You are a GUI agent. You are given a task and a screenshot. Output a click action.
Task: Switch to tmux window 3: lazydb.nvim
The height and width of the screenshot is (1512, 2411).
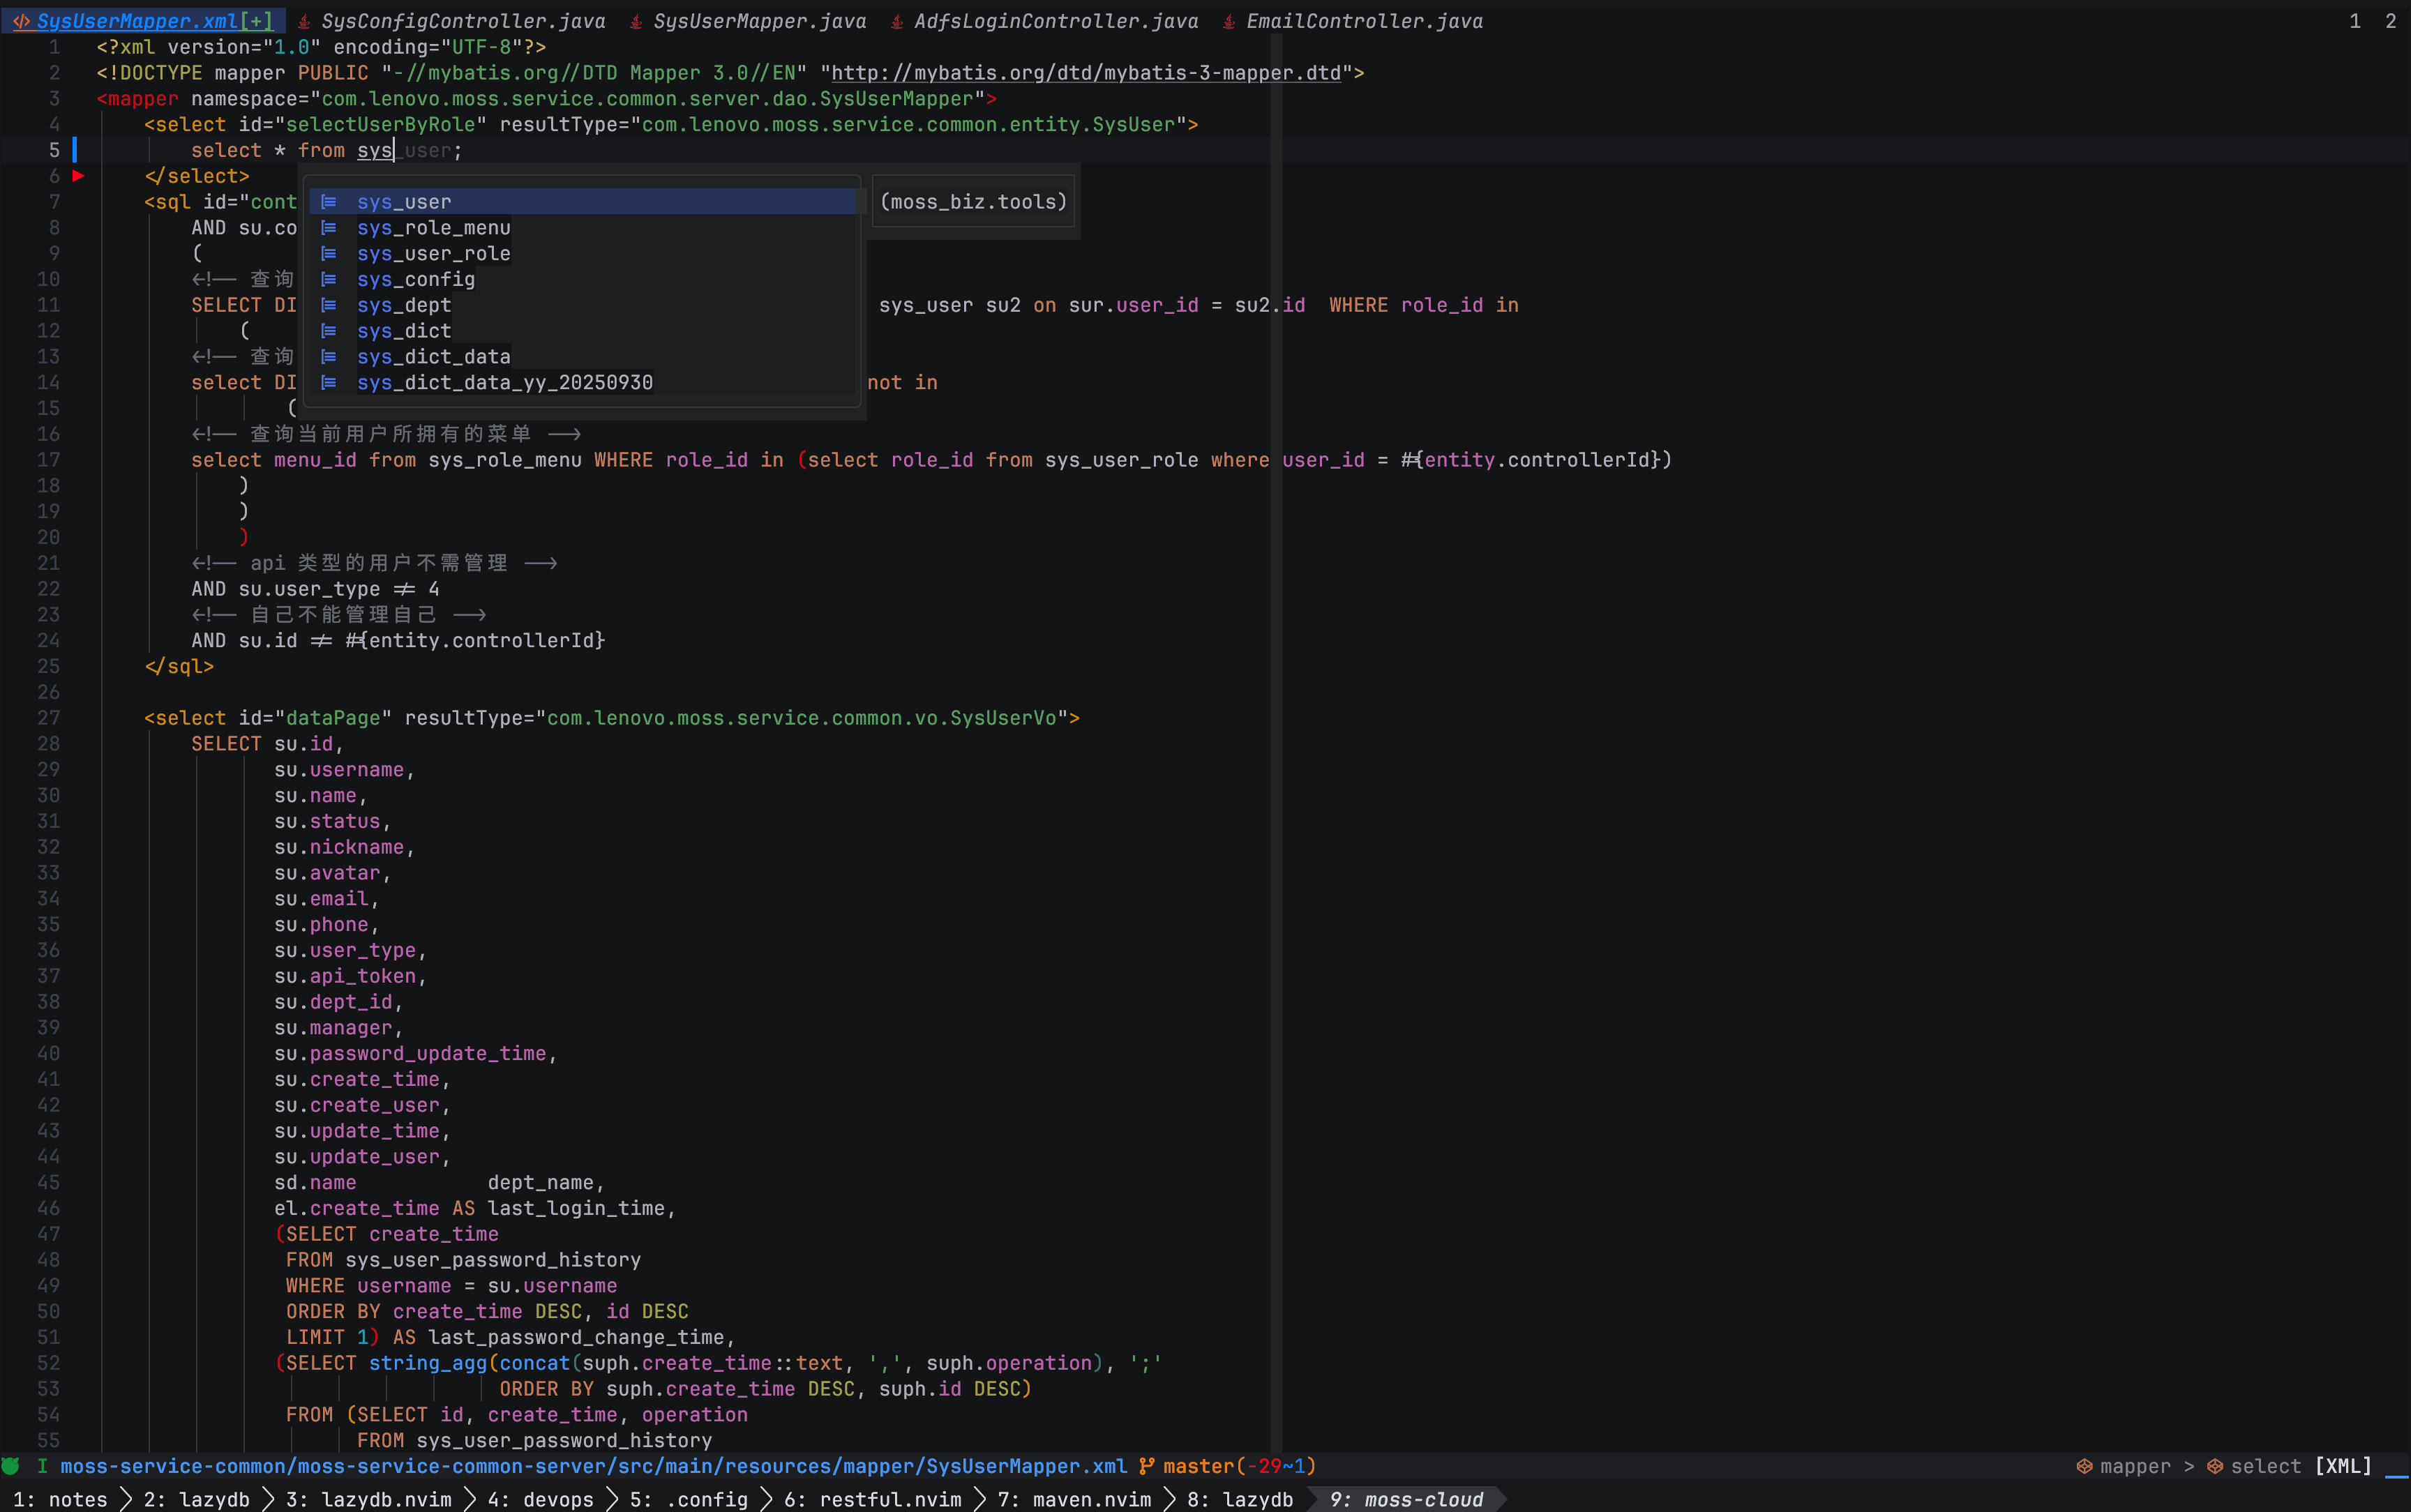(368, 1499)
